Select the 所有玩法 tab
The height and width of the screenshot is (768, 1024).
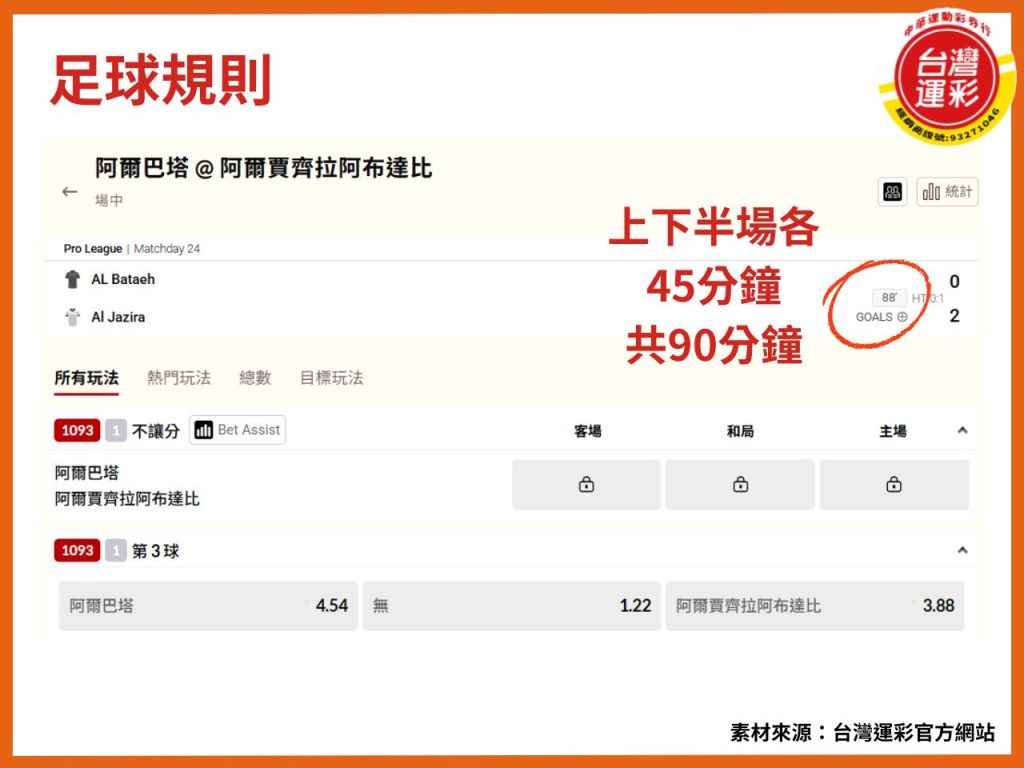tap(86, 378)
